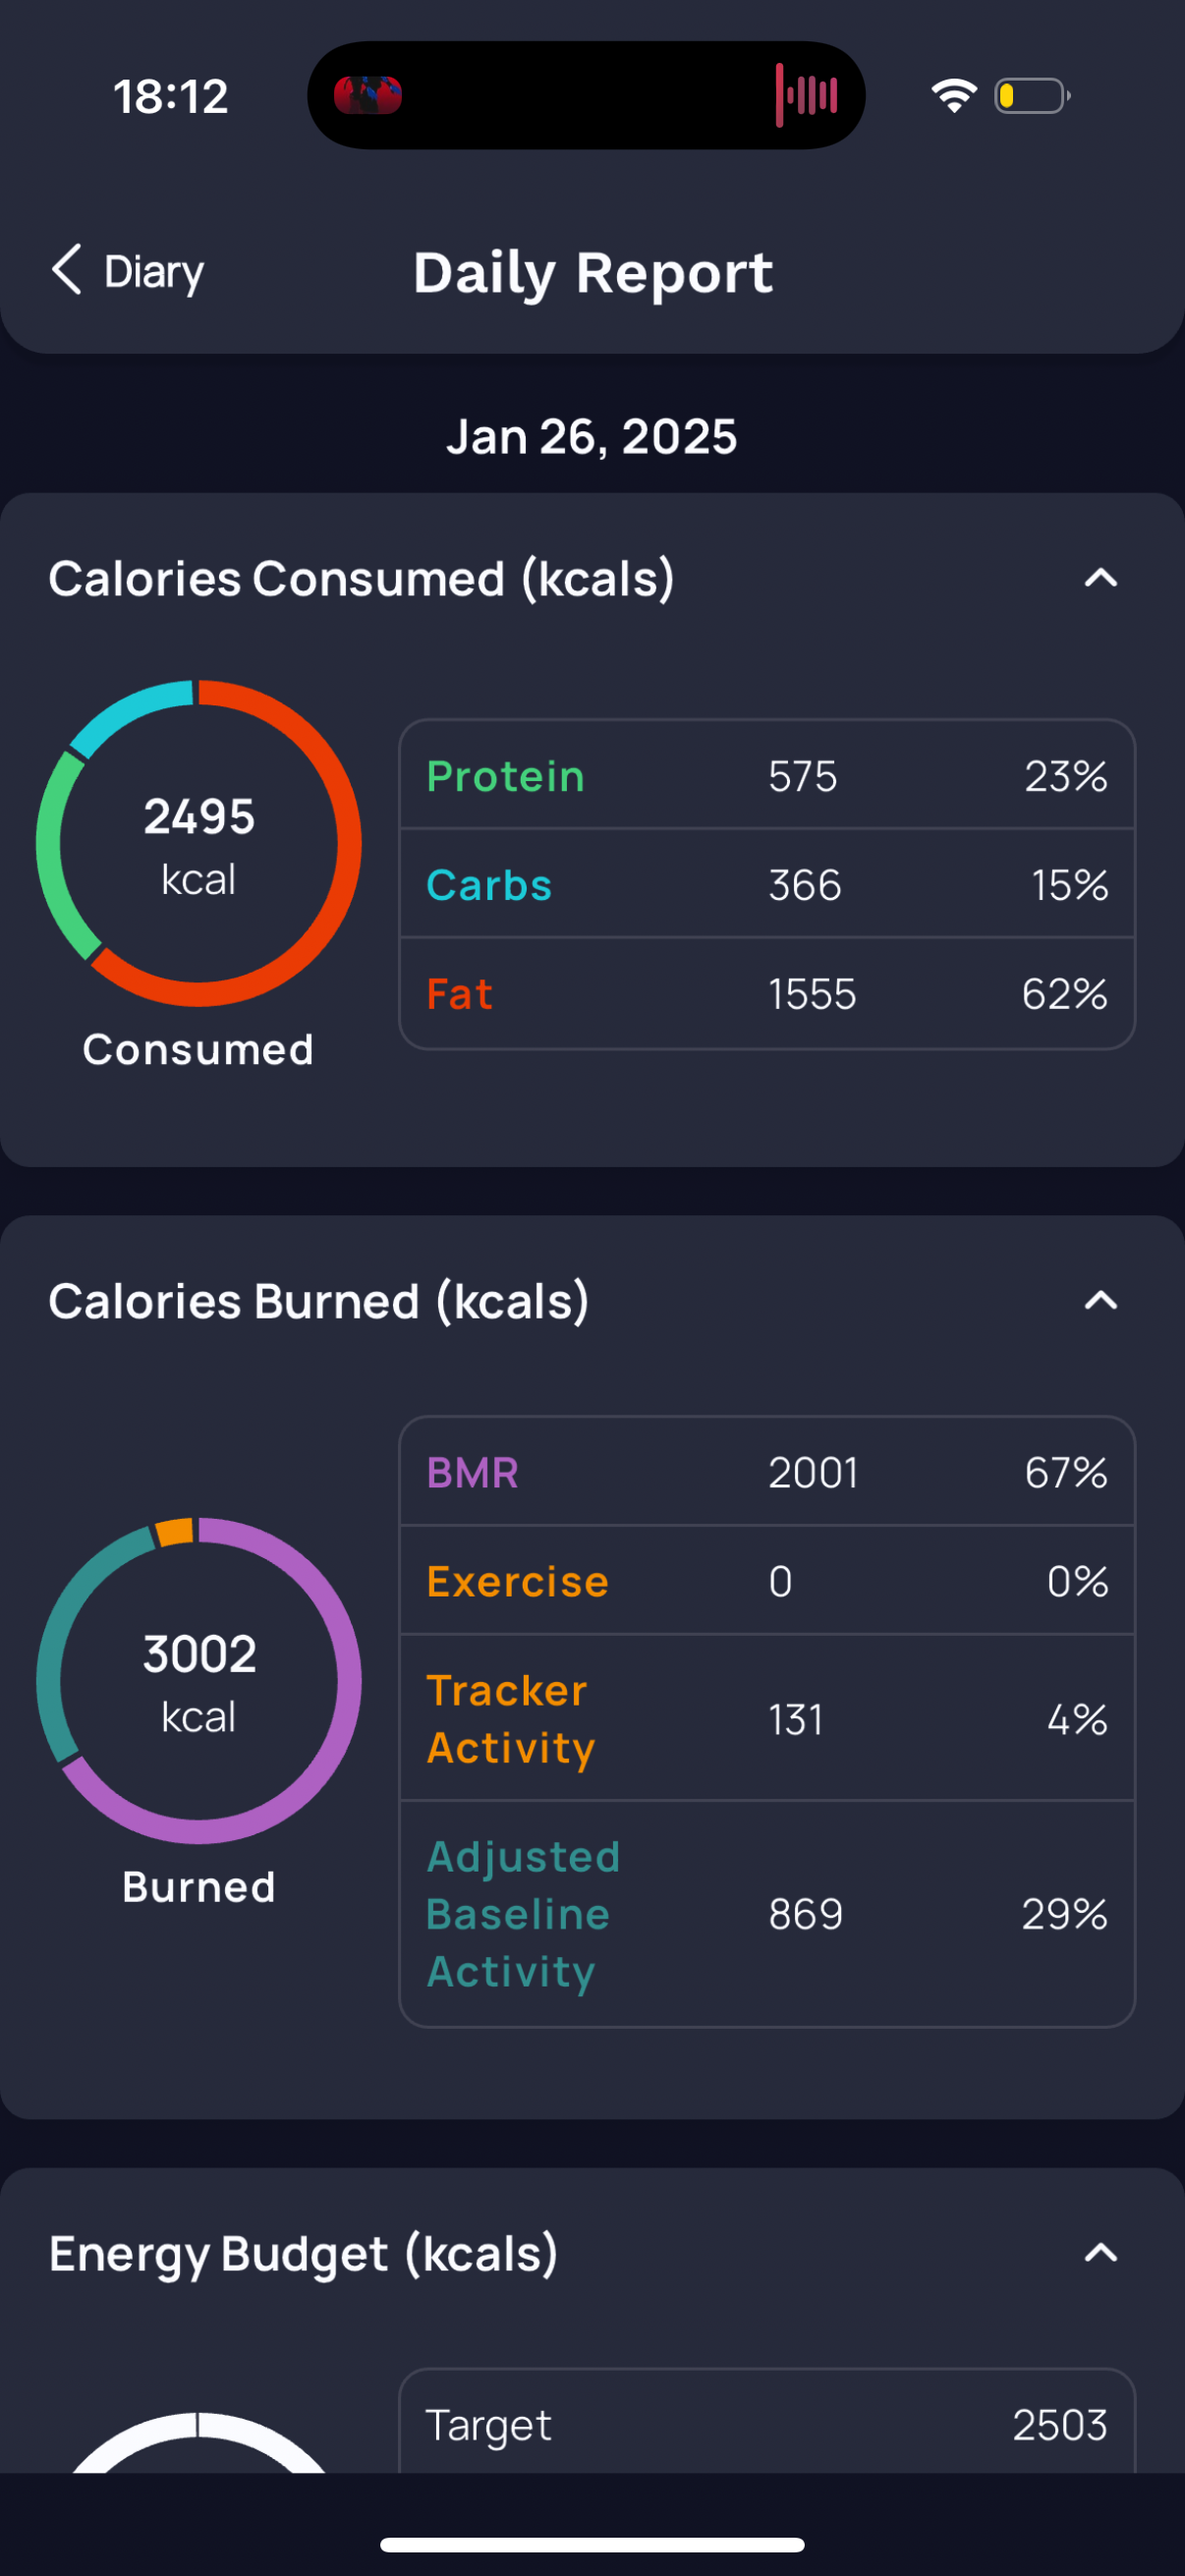Tap the audio waveform icon in Dynamic Island
This screenshot has height=2576, width=1185.
[x=806, y=96]
